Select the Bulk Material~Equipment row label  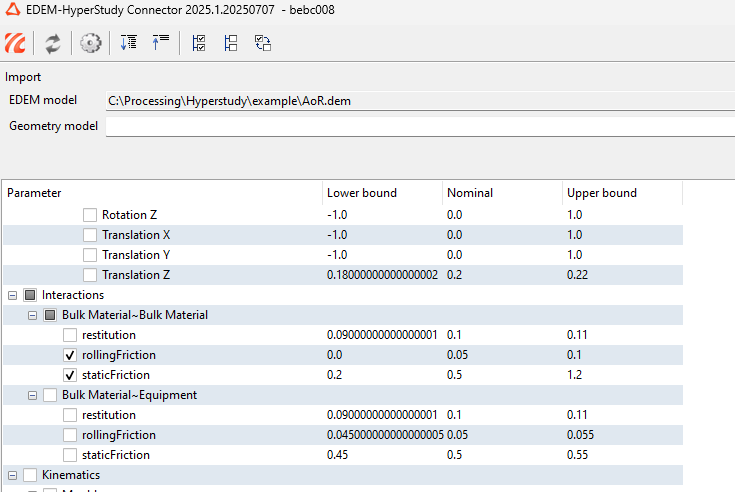129,395
